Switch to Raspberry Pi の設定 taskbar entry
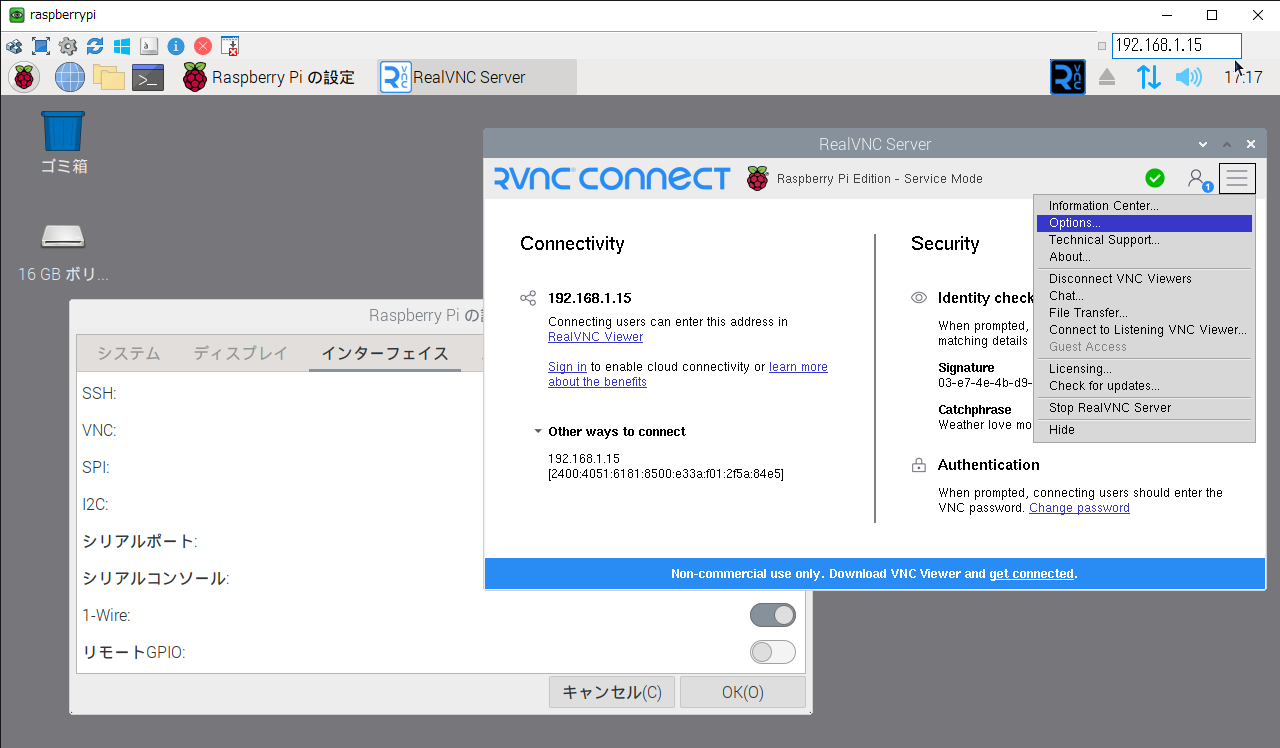 point(269,77)
